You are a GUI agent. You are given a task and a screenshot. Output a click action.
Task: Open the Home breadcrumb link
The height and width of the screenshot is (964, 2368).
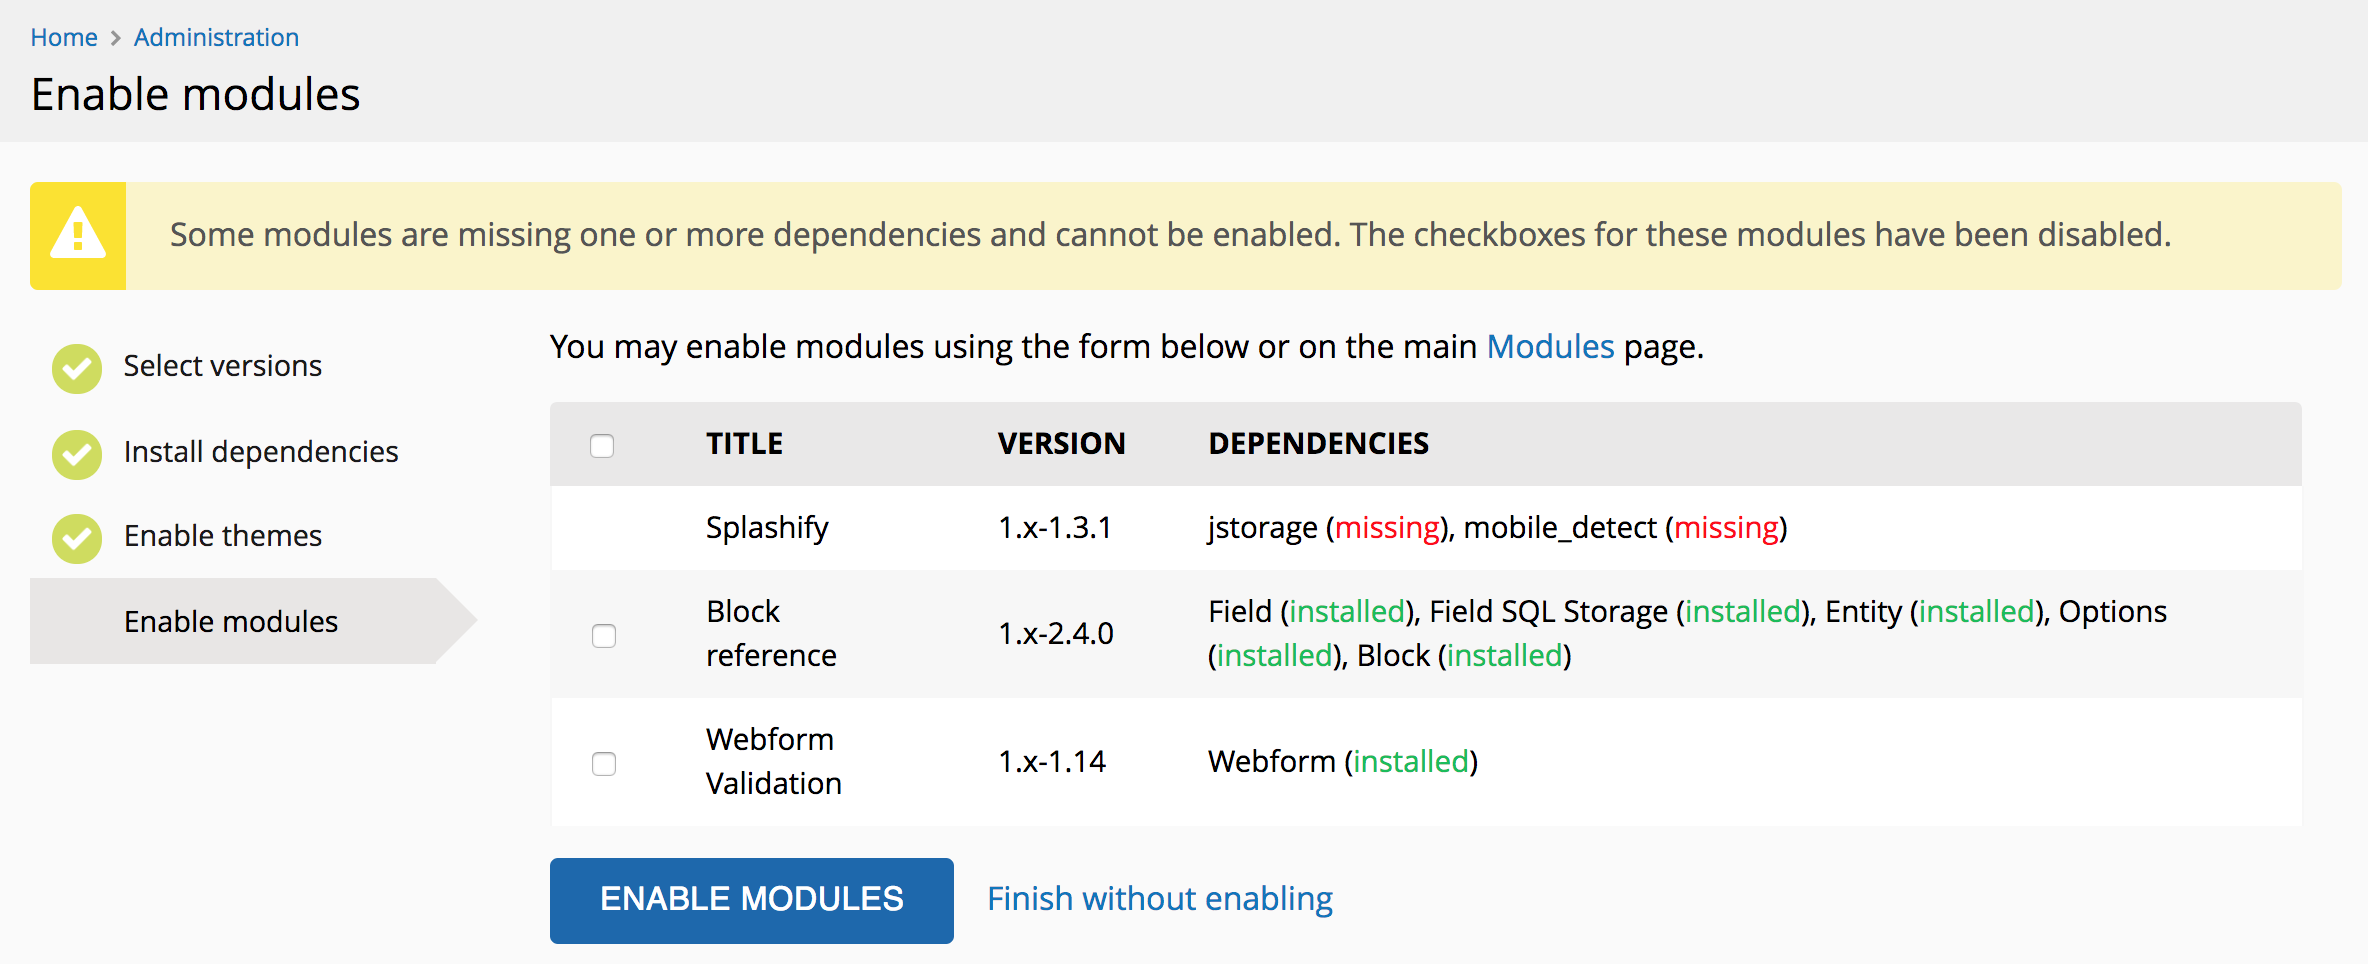pyautogui.click(x=64, y=36)
